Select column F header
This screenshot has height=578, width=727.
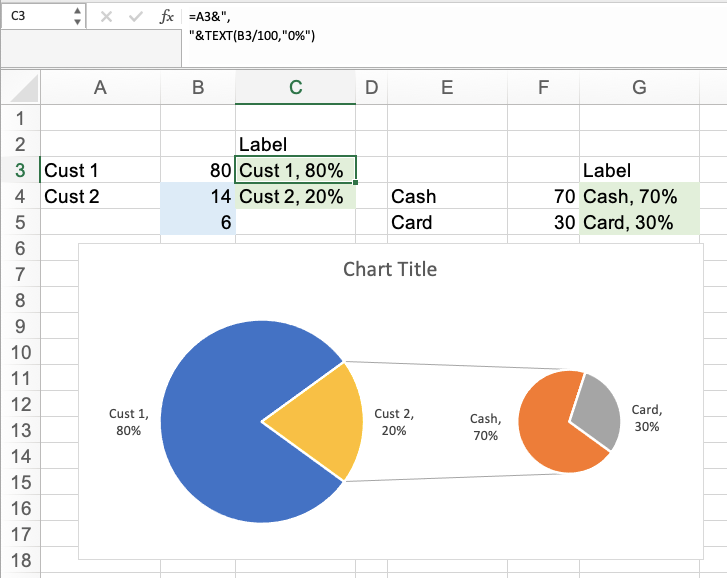coord(543,88)
